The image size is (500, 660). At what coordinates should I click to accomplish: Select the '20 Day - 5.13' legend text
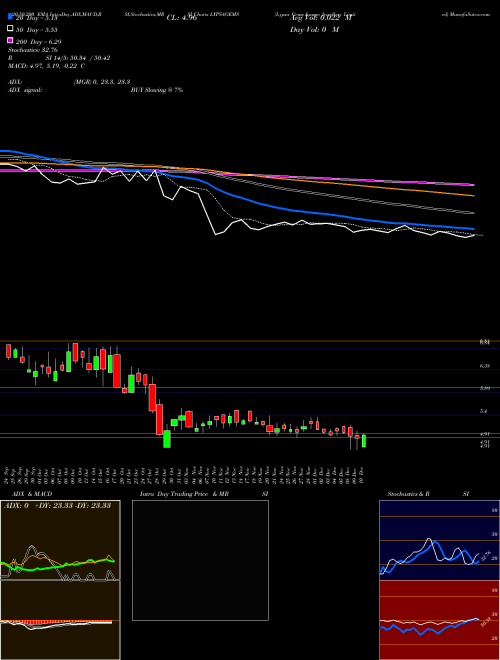click(37, 18)
